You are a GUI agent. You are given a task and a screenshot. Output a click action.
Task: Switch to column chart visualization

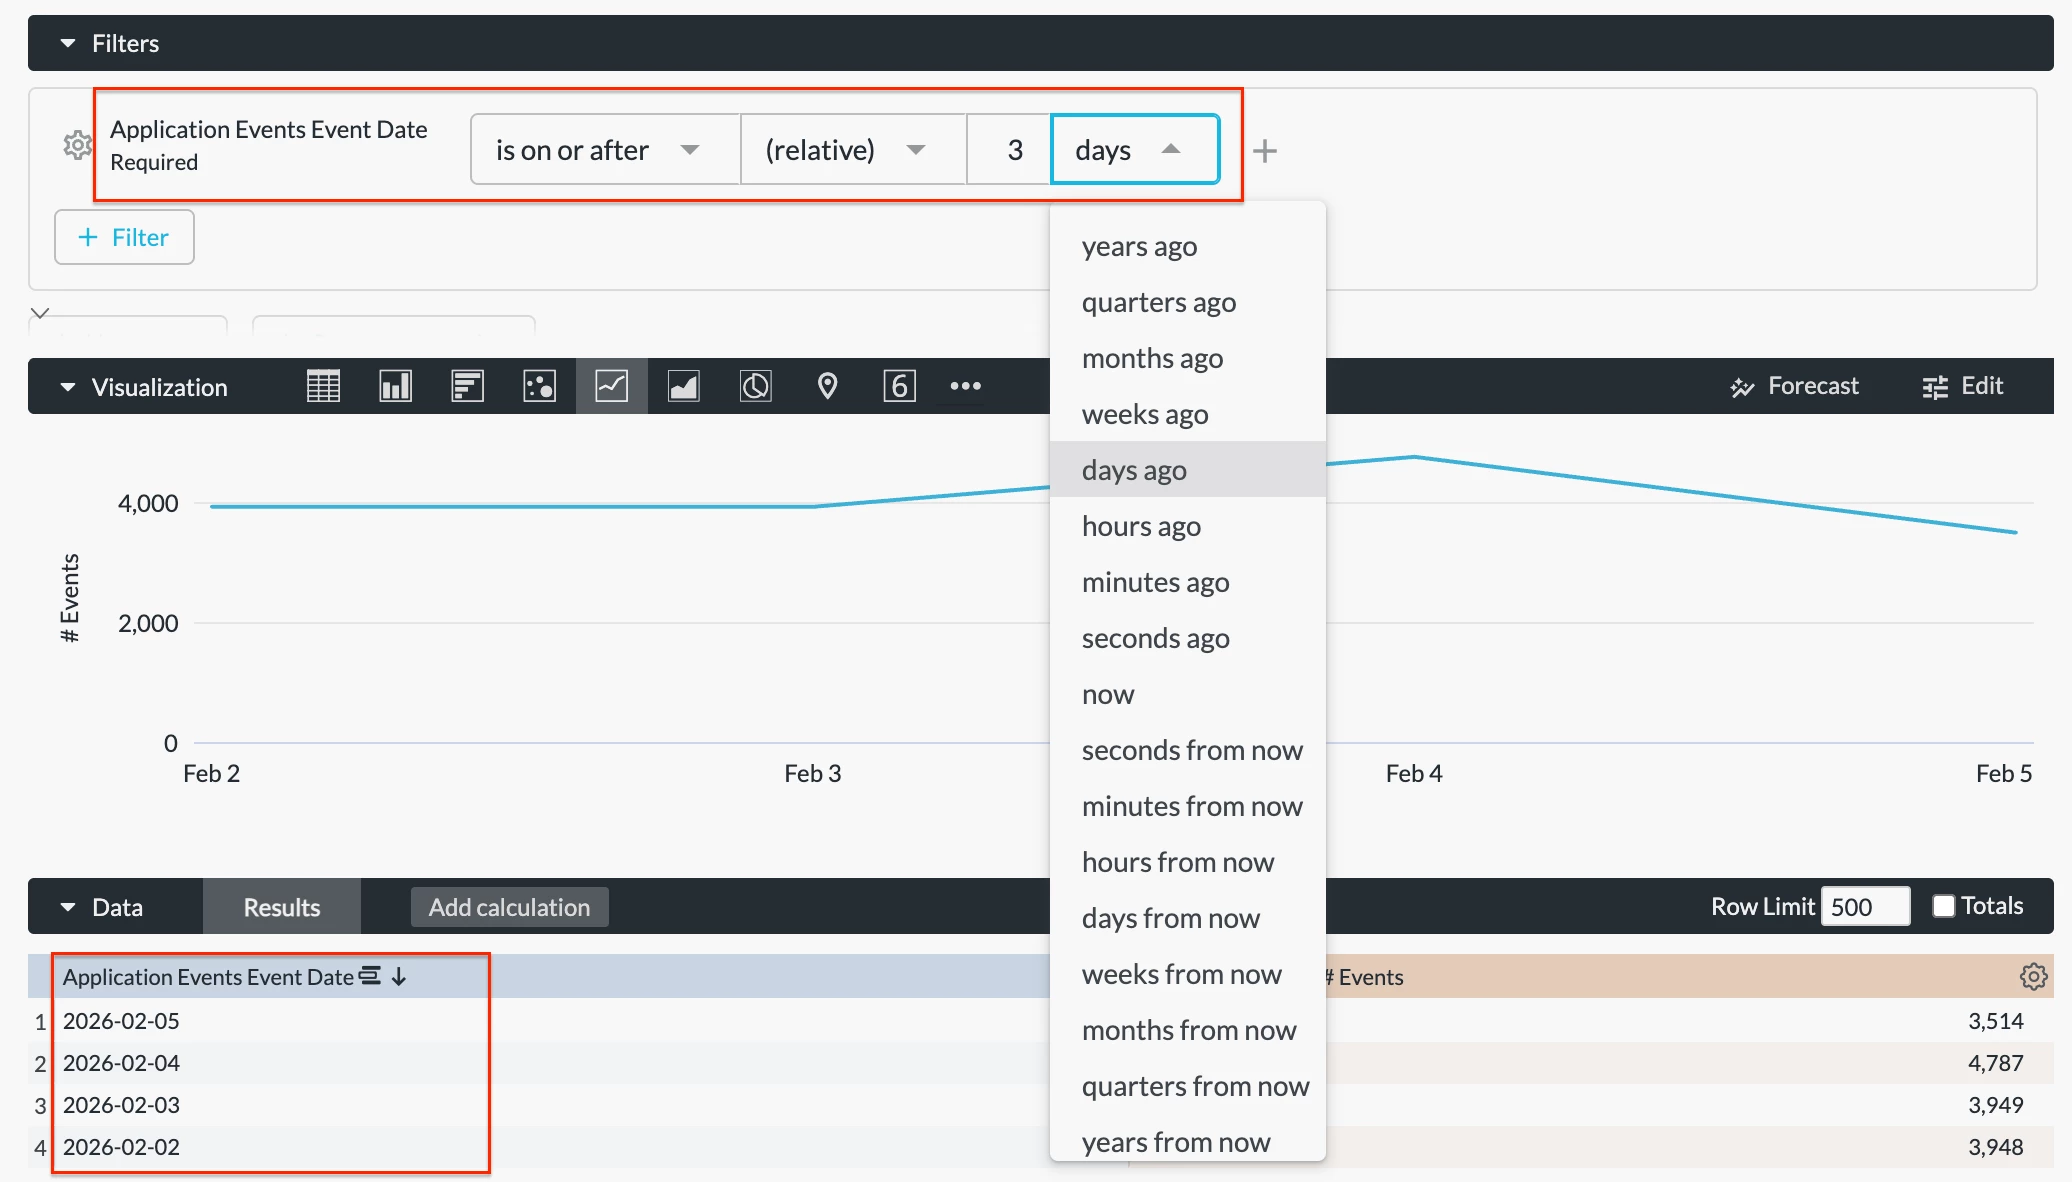point(395,386)
